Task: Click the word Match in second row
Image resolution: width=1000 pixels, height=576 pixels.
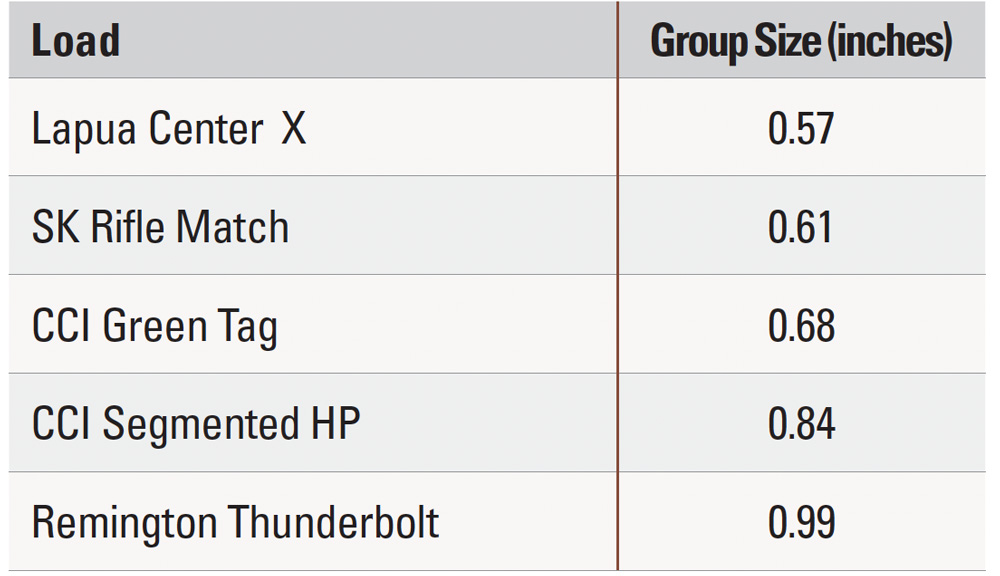Action: [233, 227]
